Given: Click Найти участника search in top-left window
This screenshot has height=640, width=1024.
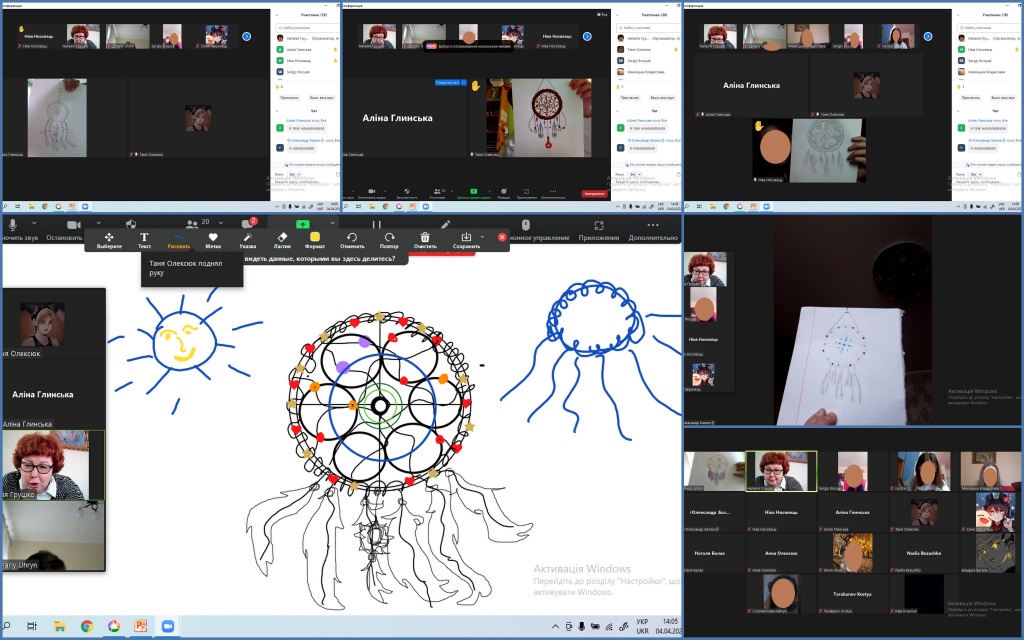Looking at the screenshot, I should (307, 27).
